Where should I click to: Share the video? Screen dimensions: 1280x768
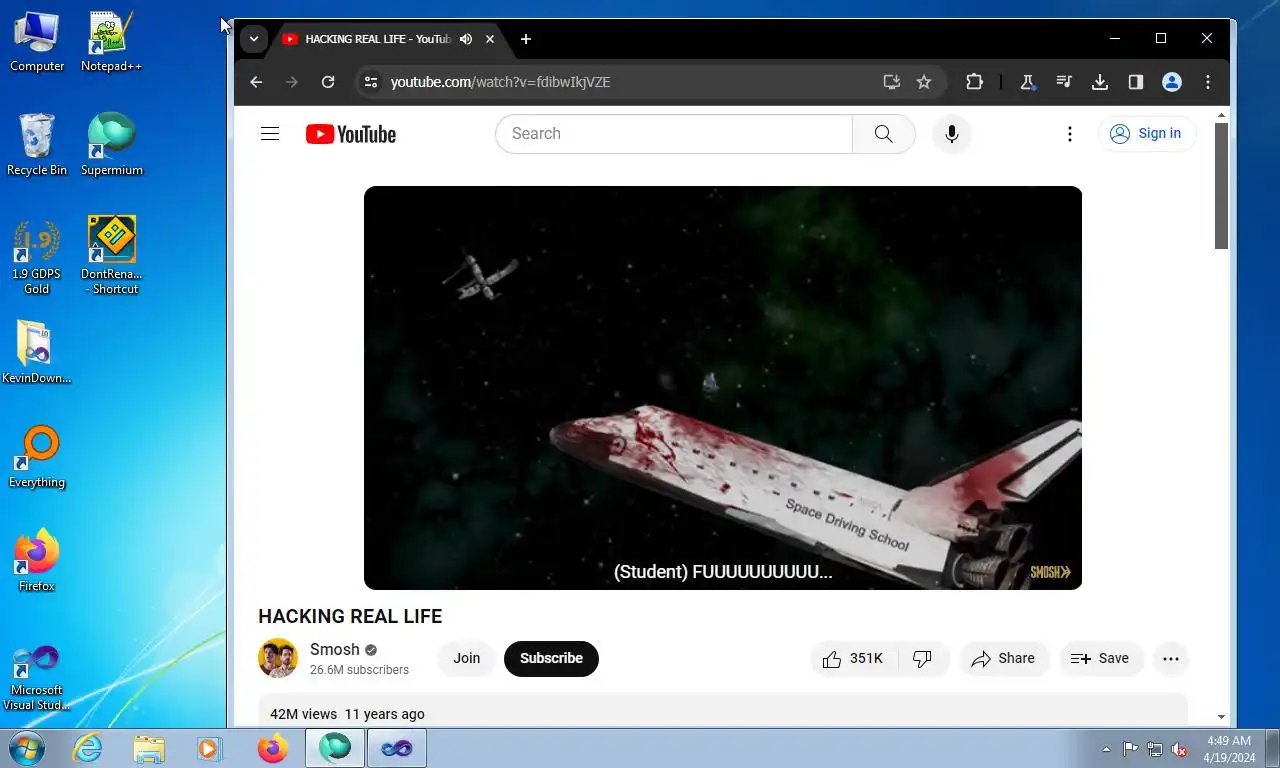[x=1004, y=658]
